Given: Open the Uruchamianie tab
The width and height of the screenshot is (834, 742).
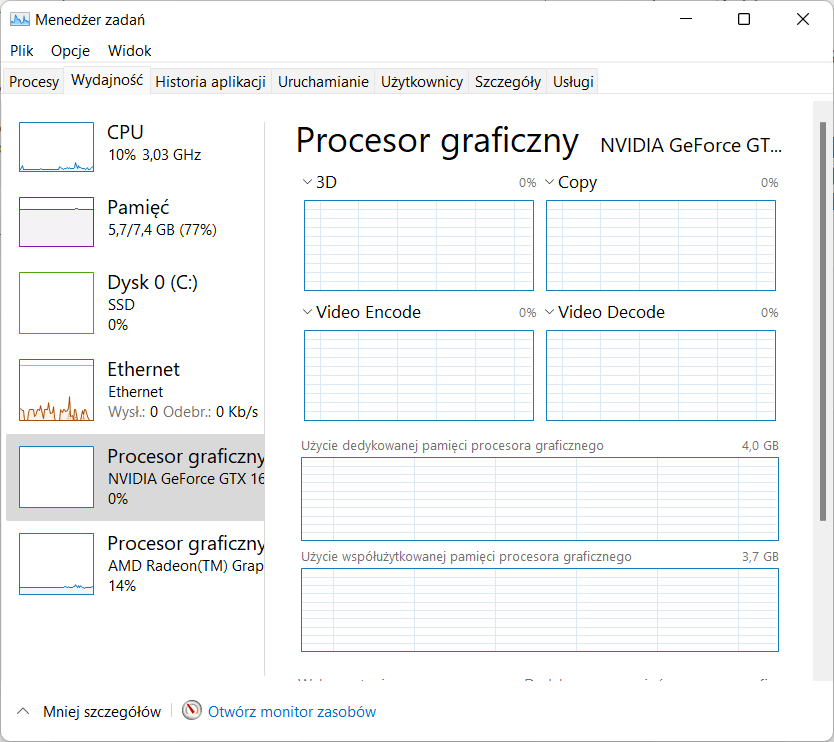Looking at the screenshot, I should 323,82.
